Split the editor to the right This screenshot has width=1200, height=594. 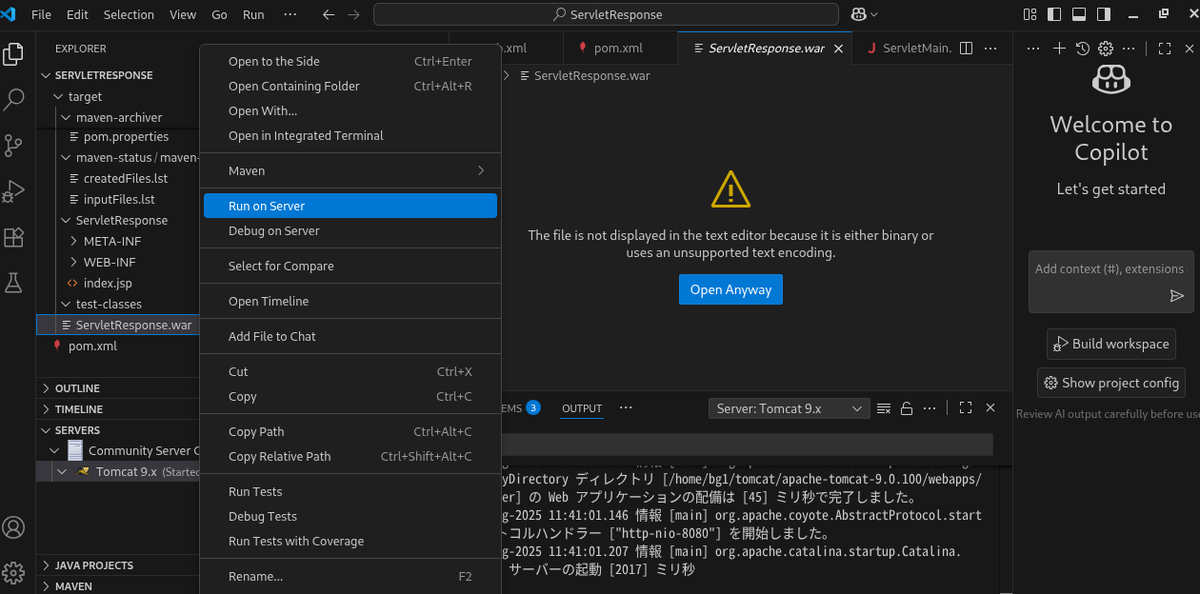(x=966, y=48)
